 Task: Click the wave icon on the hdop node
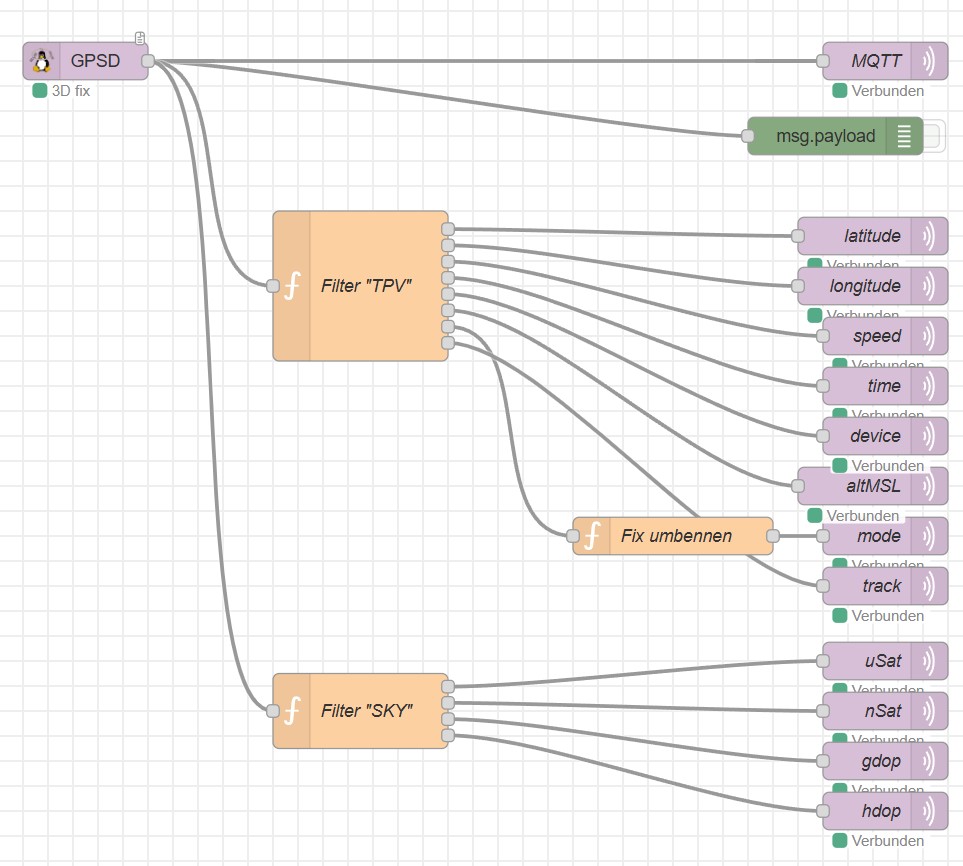point(931,811)
